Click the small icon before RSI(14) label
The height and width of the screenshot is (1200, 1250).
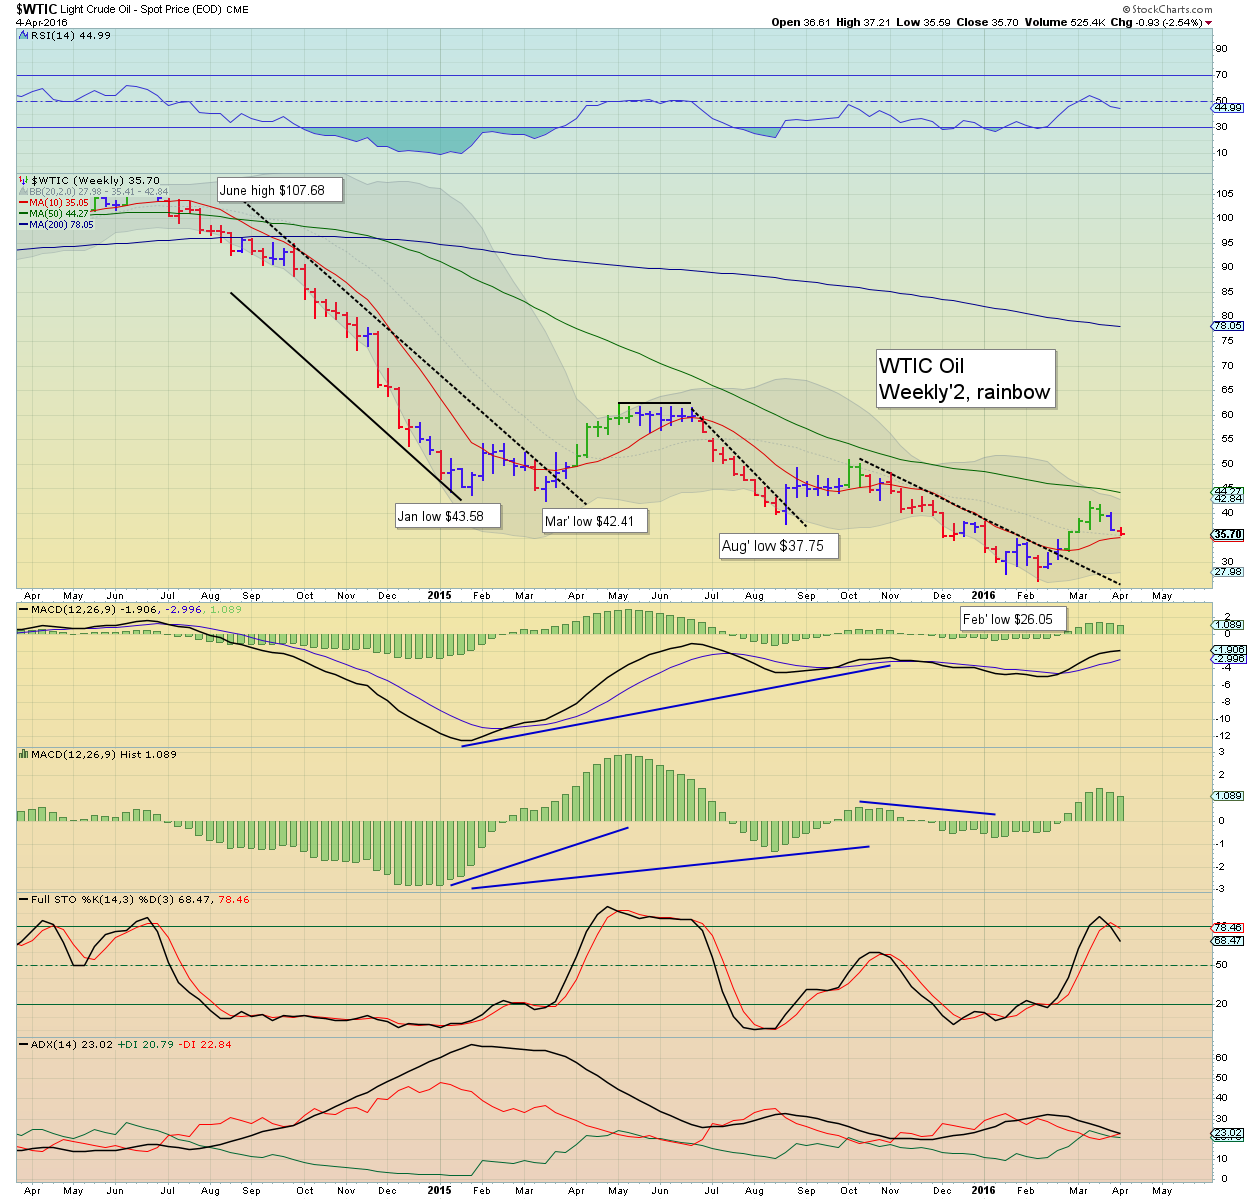pos(23,35)
